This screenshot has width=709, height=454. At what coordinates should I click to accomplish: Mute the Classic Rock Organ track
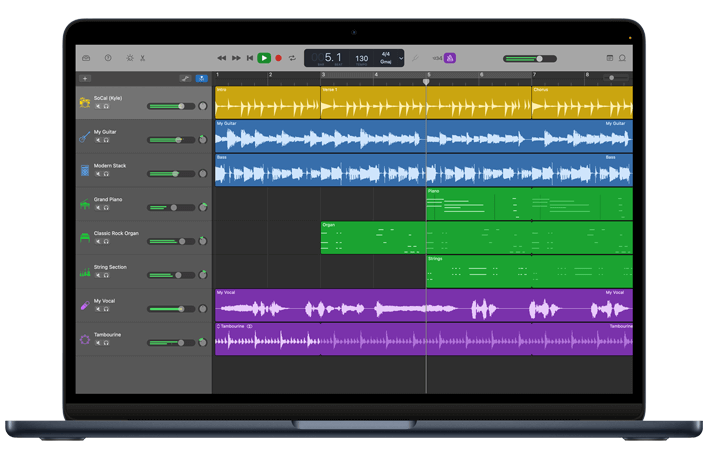(98, 241)
